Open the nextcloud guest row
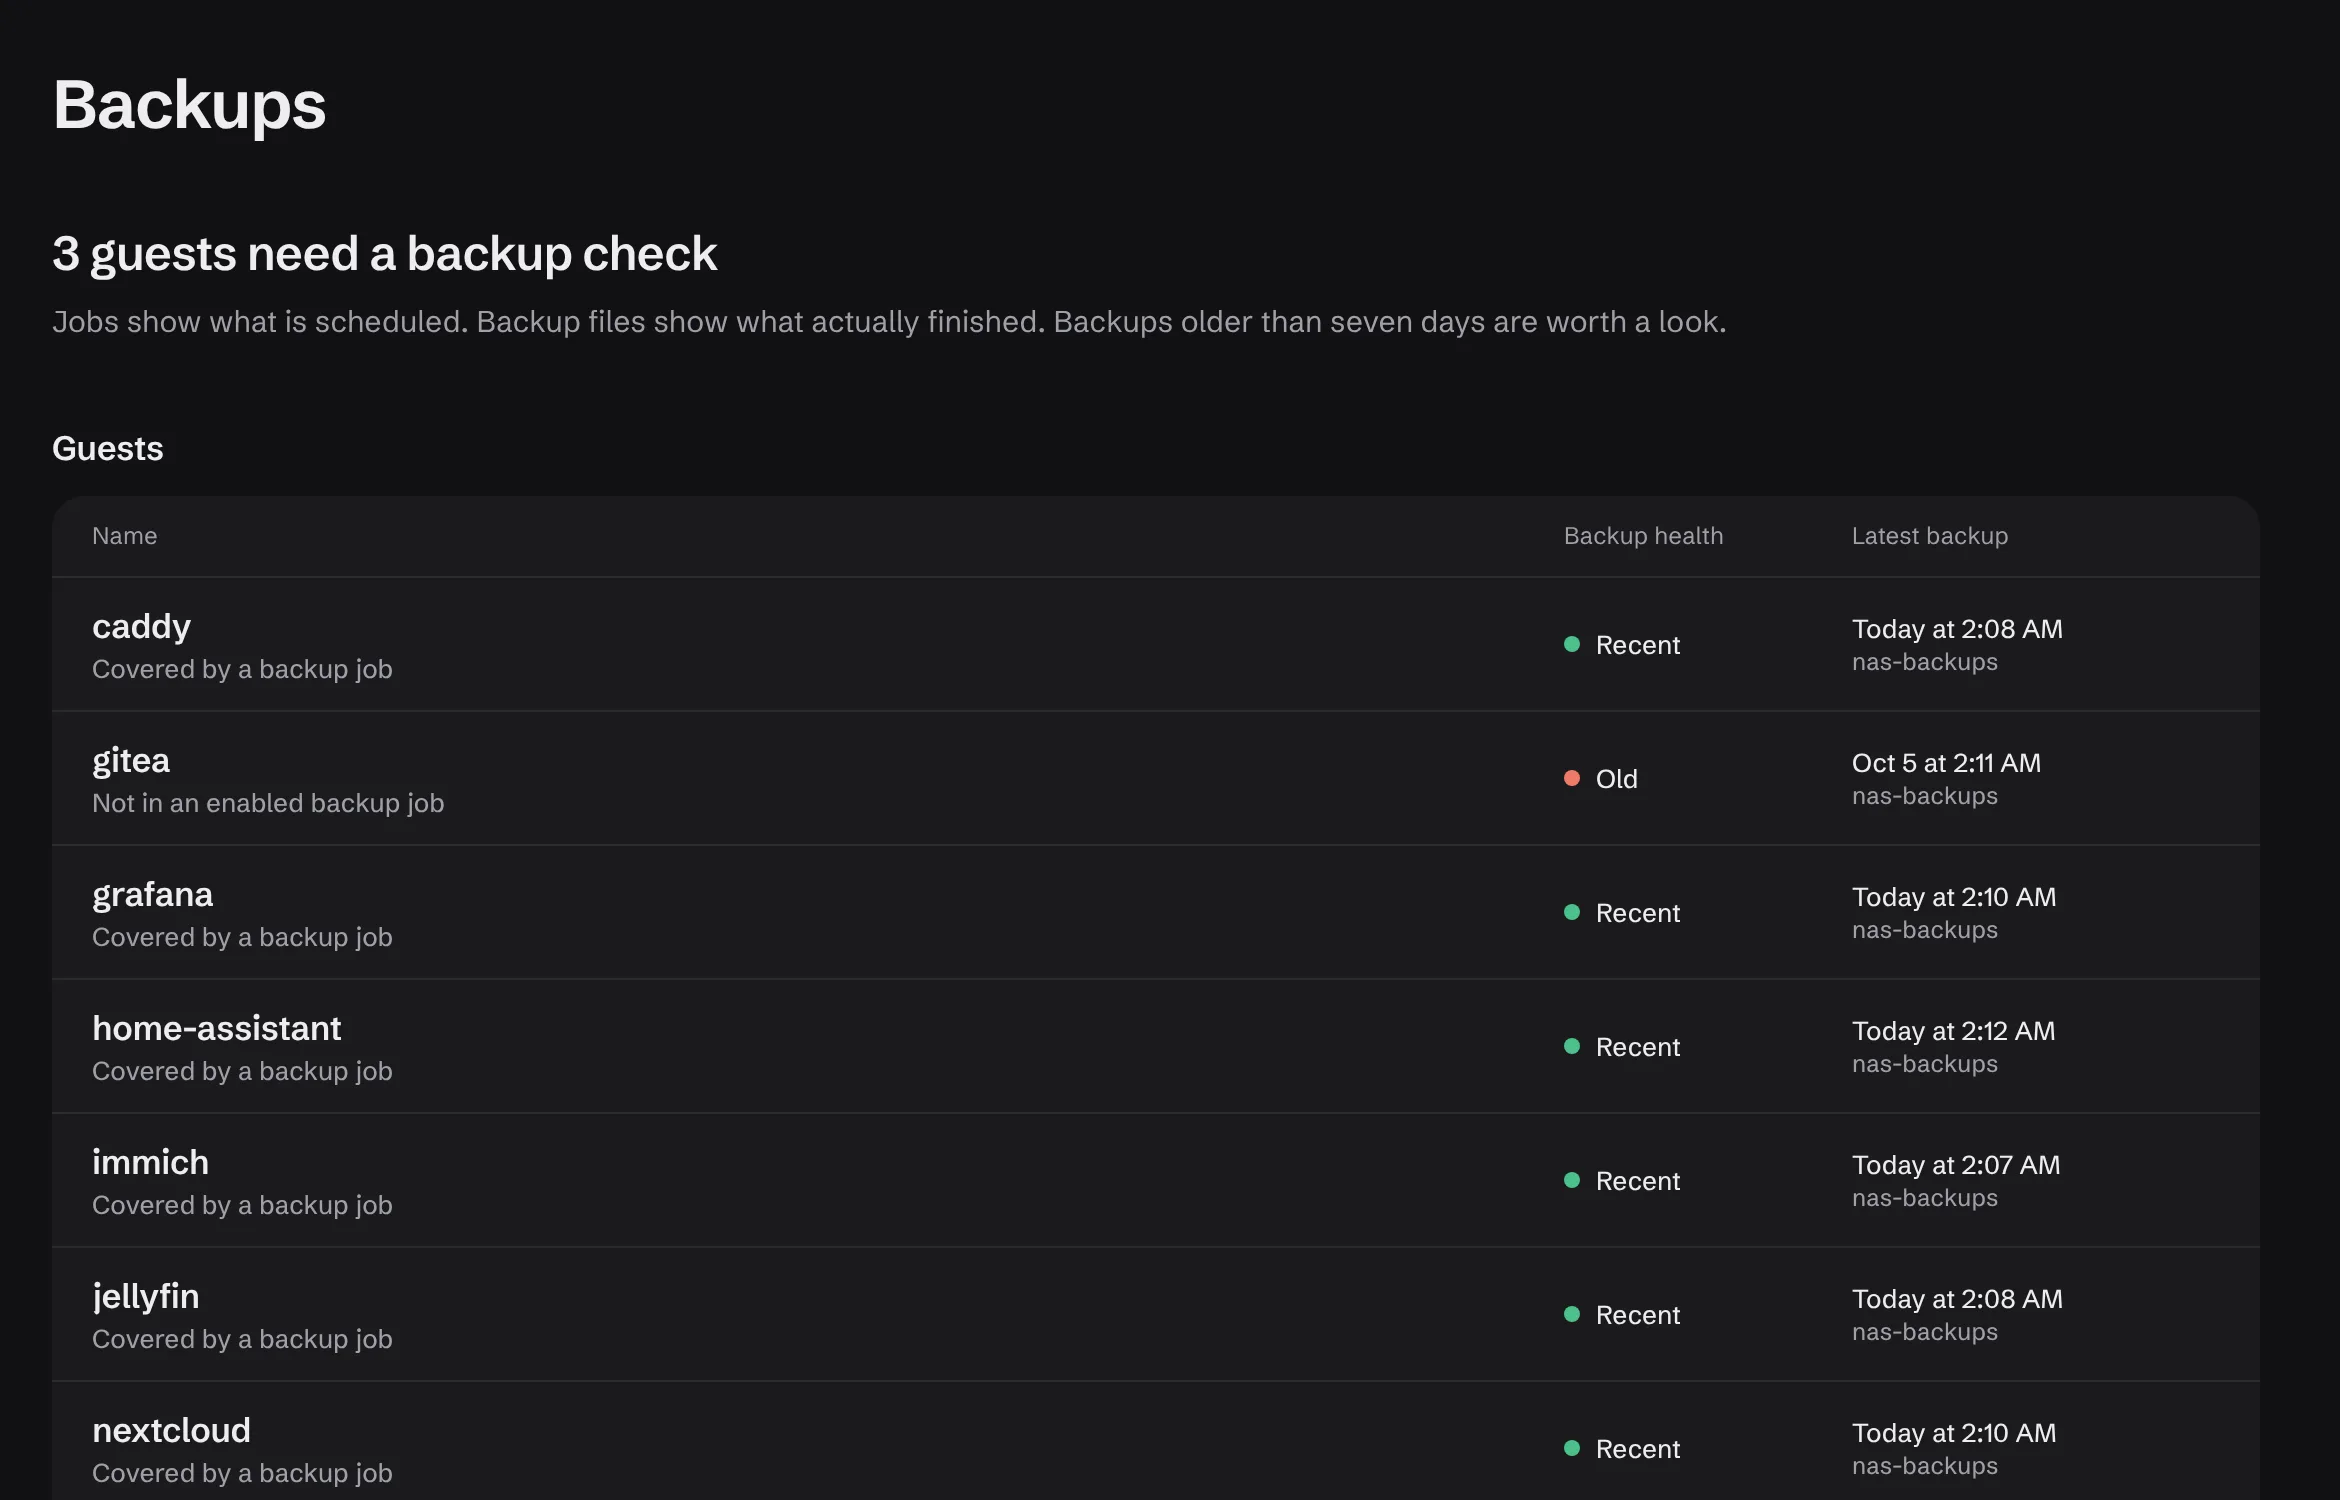 [1156, 1441]
